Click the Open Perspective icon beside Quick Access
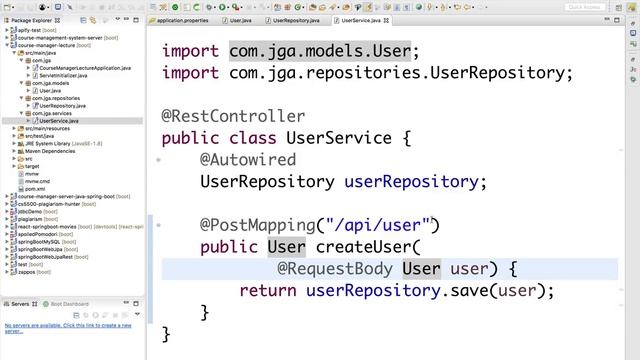 pos(618,7)
